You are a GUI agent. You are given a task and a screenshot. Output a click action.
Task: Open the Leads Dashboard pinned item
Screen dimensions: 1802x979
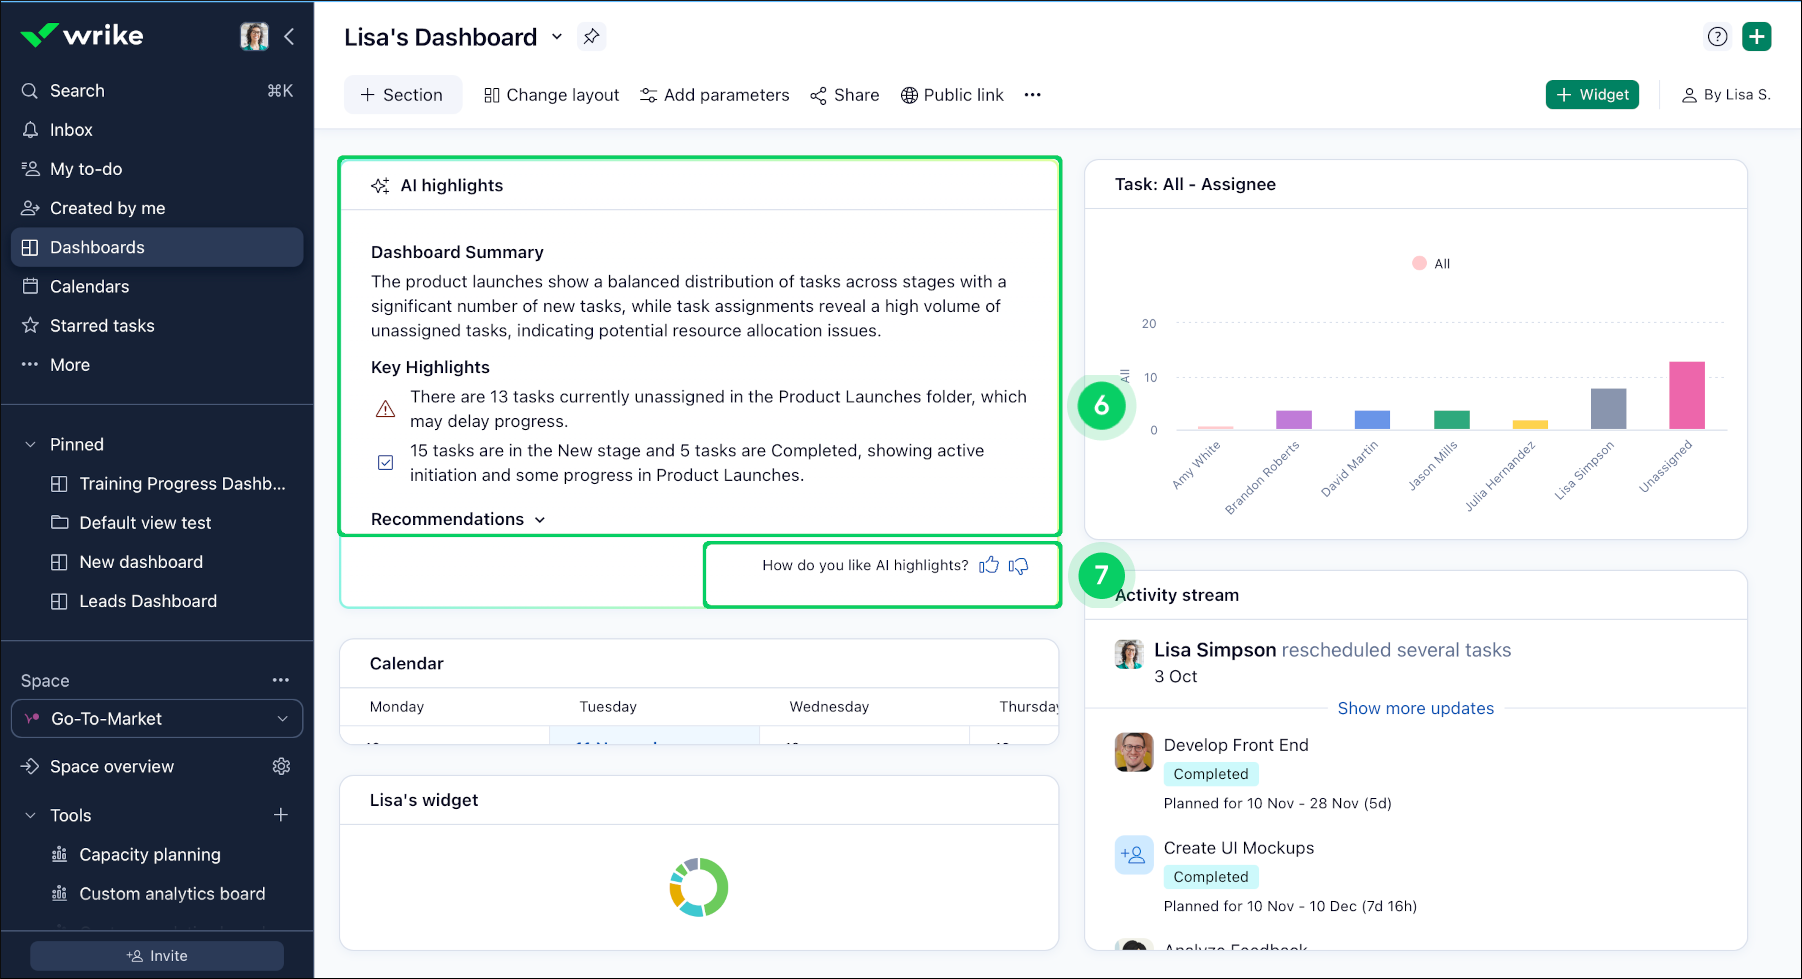148,601
